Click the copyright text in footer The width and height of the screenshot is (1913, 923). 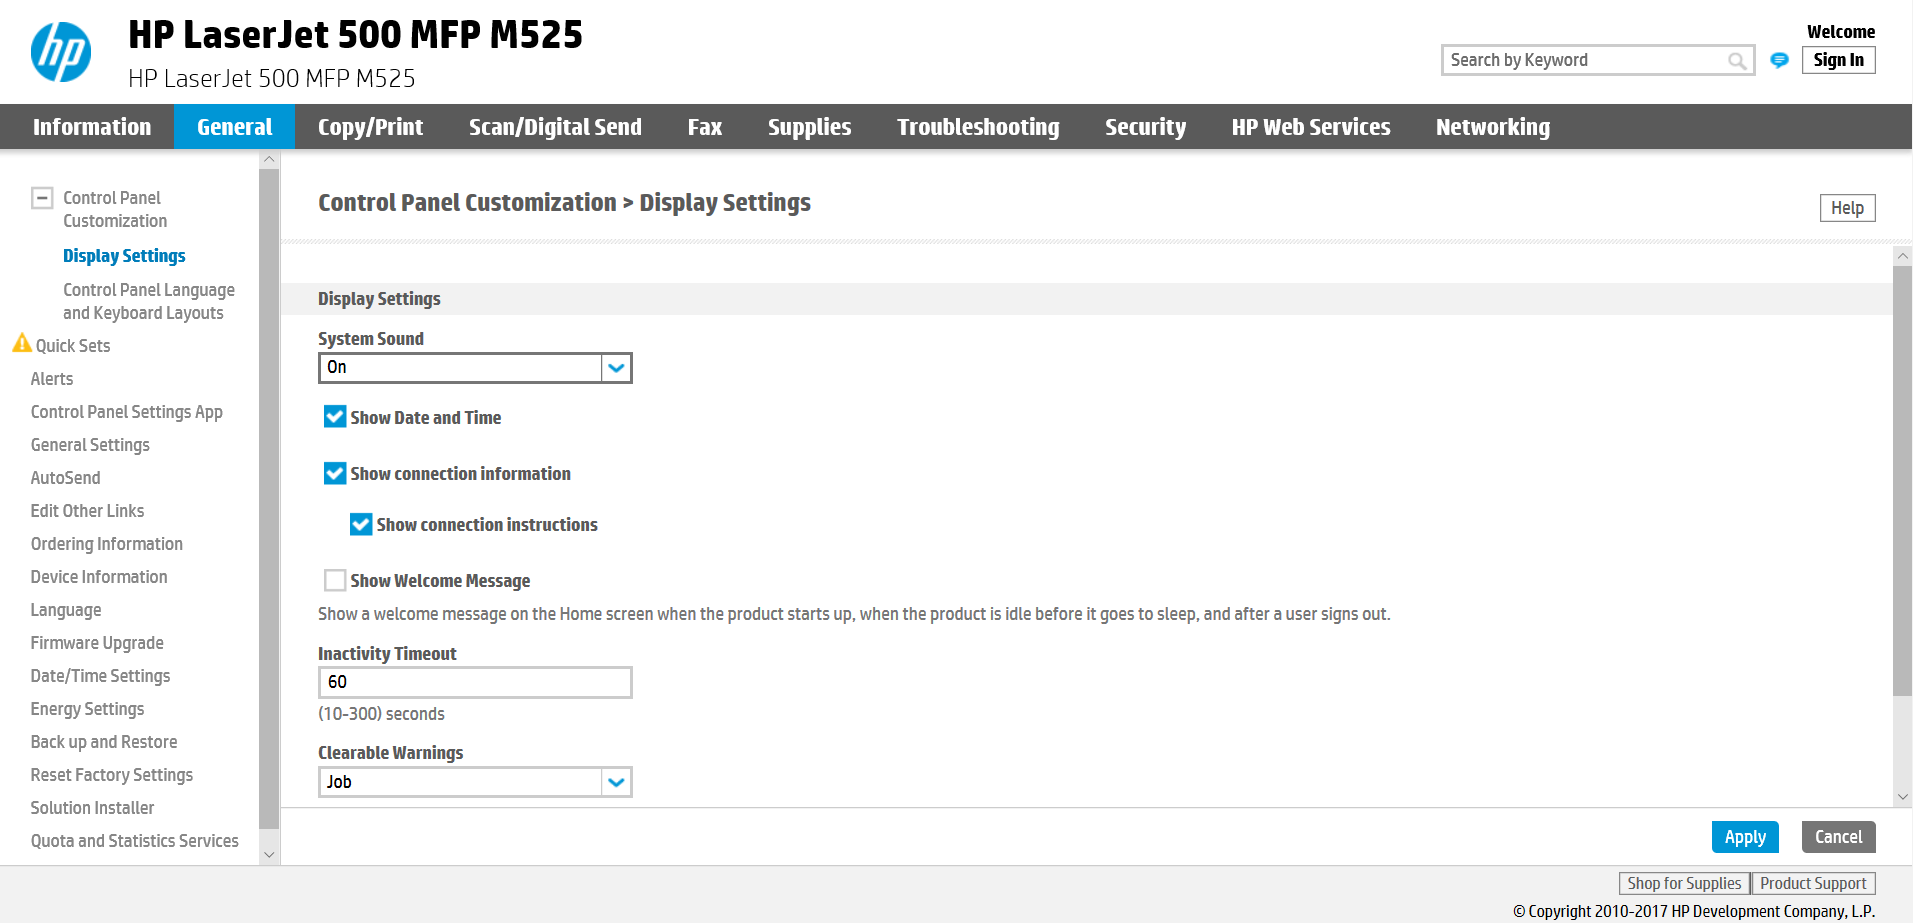tap(1694, 911)
